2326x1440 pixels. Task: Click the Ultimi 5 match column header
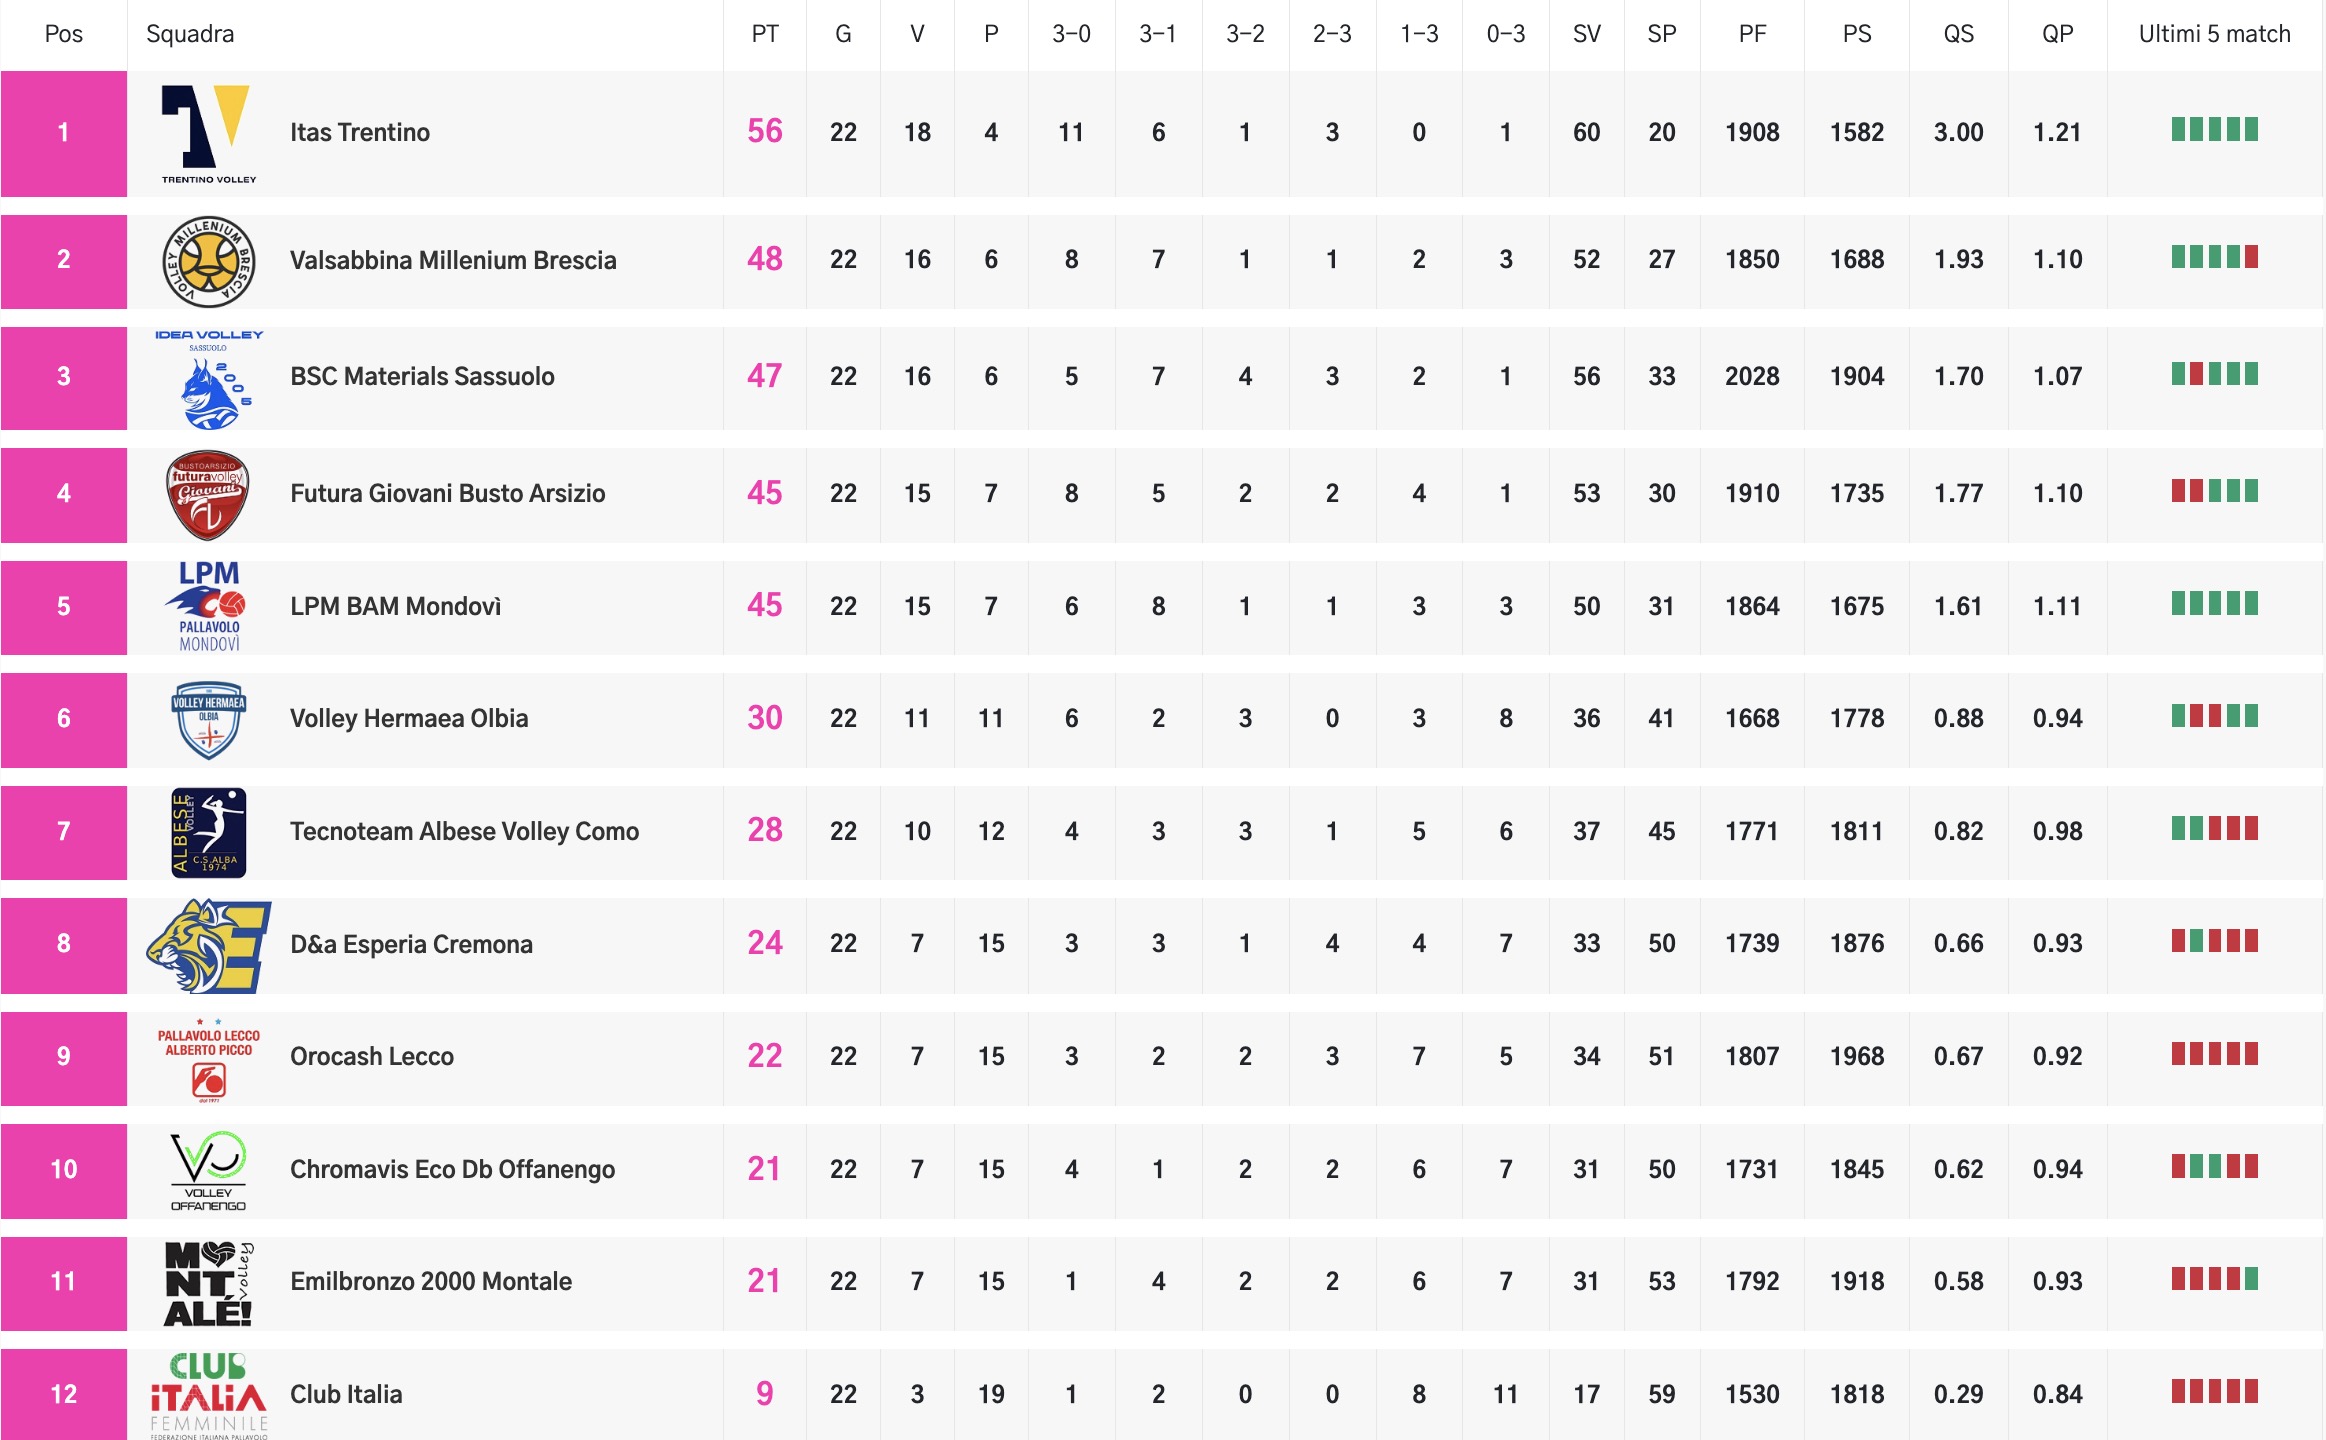[x=2214, y=34]
